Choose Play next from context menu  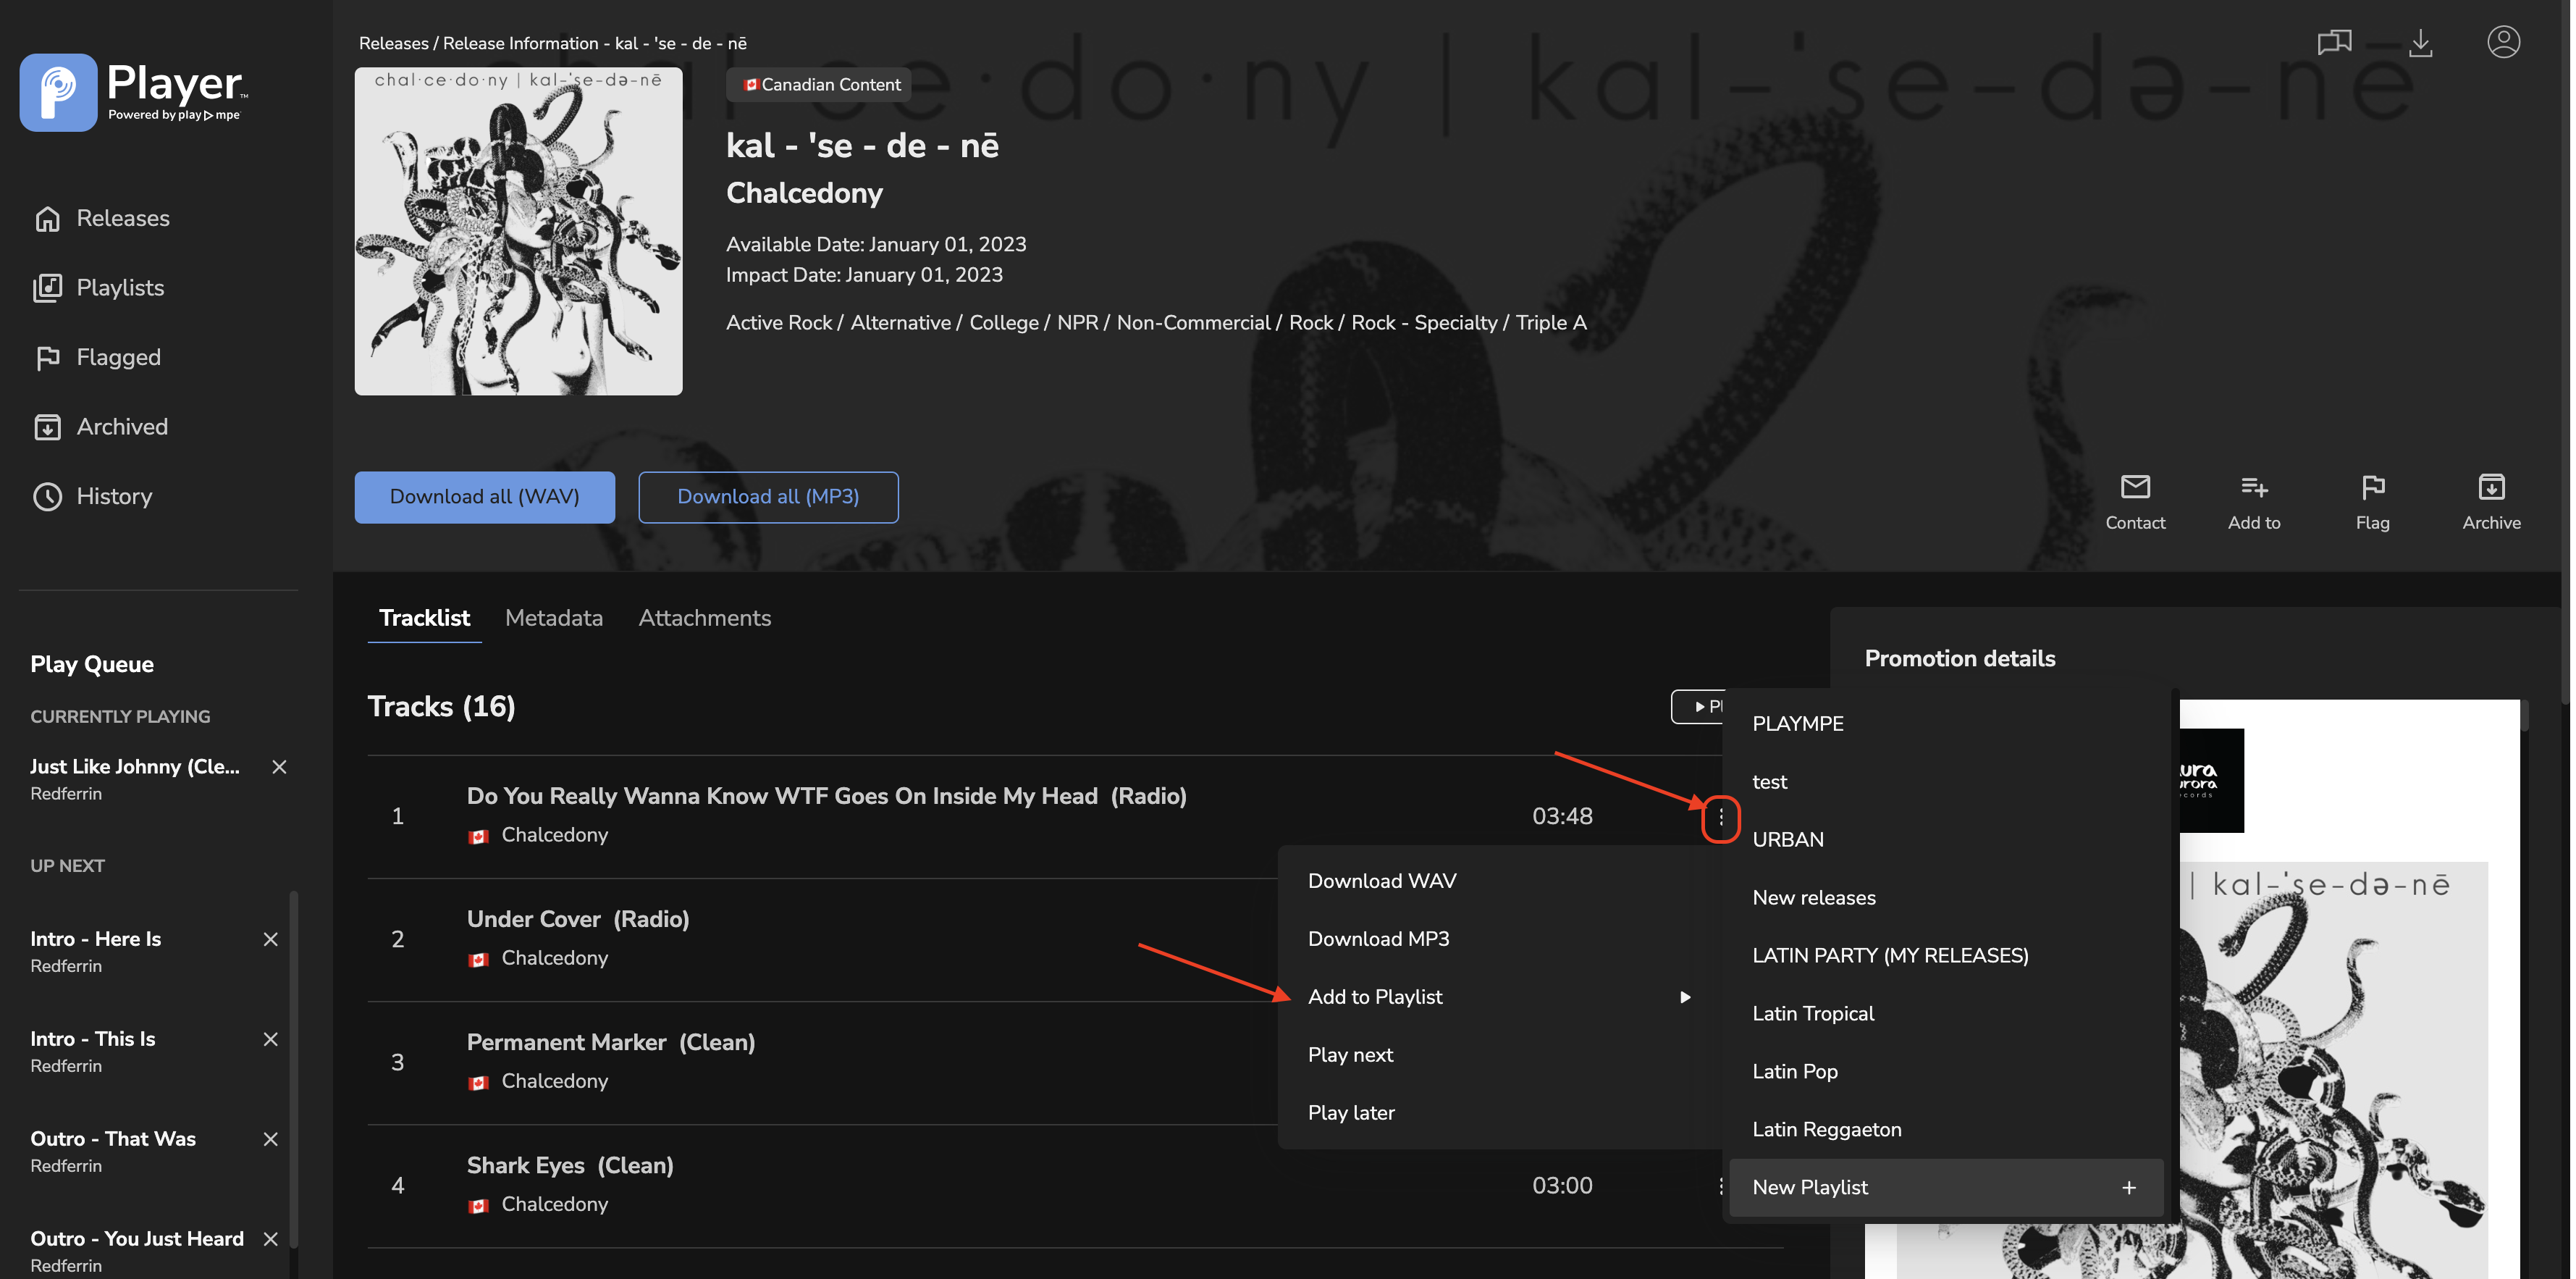click(x=1499, y=1055)
